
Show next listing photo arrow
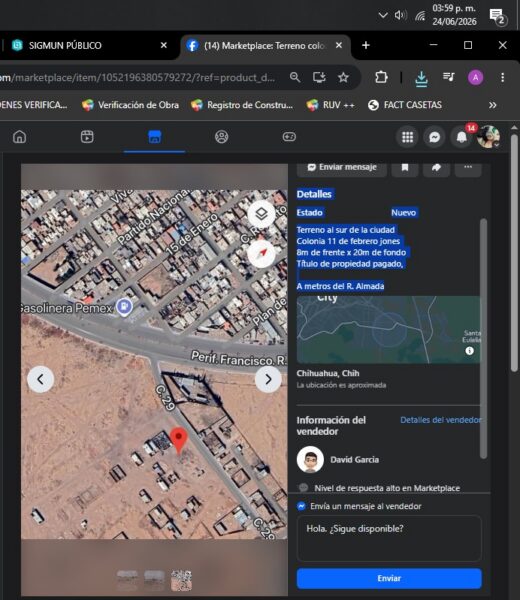[268, 379]
